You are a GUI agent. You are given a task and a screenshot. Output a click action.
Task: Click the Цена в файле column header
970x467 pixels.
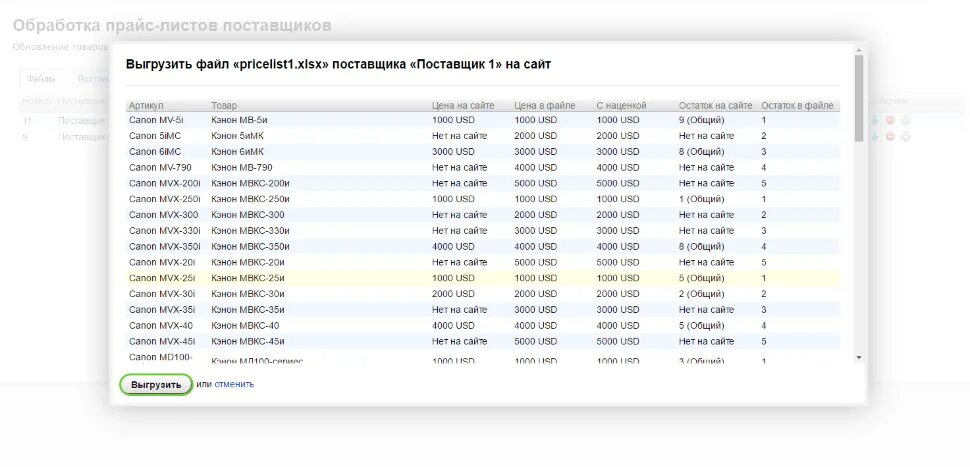pos(545,106)
